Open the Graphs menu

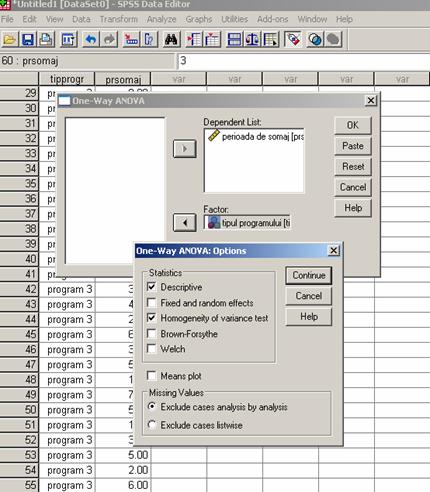pos(199,19)
